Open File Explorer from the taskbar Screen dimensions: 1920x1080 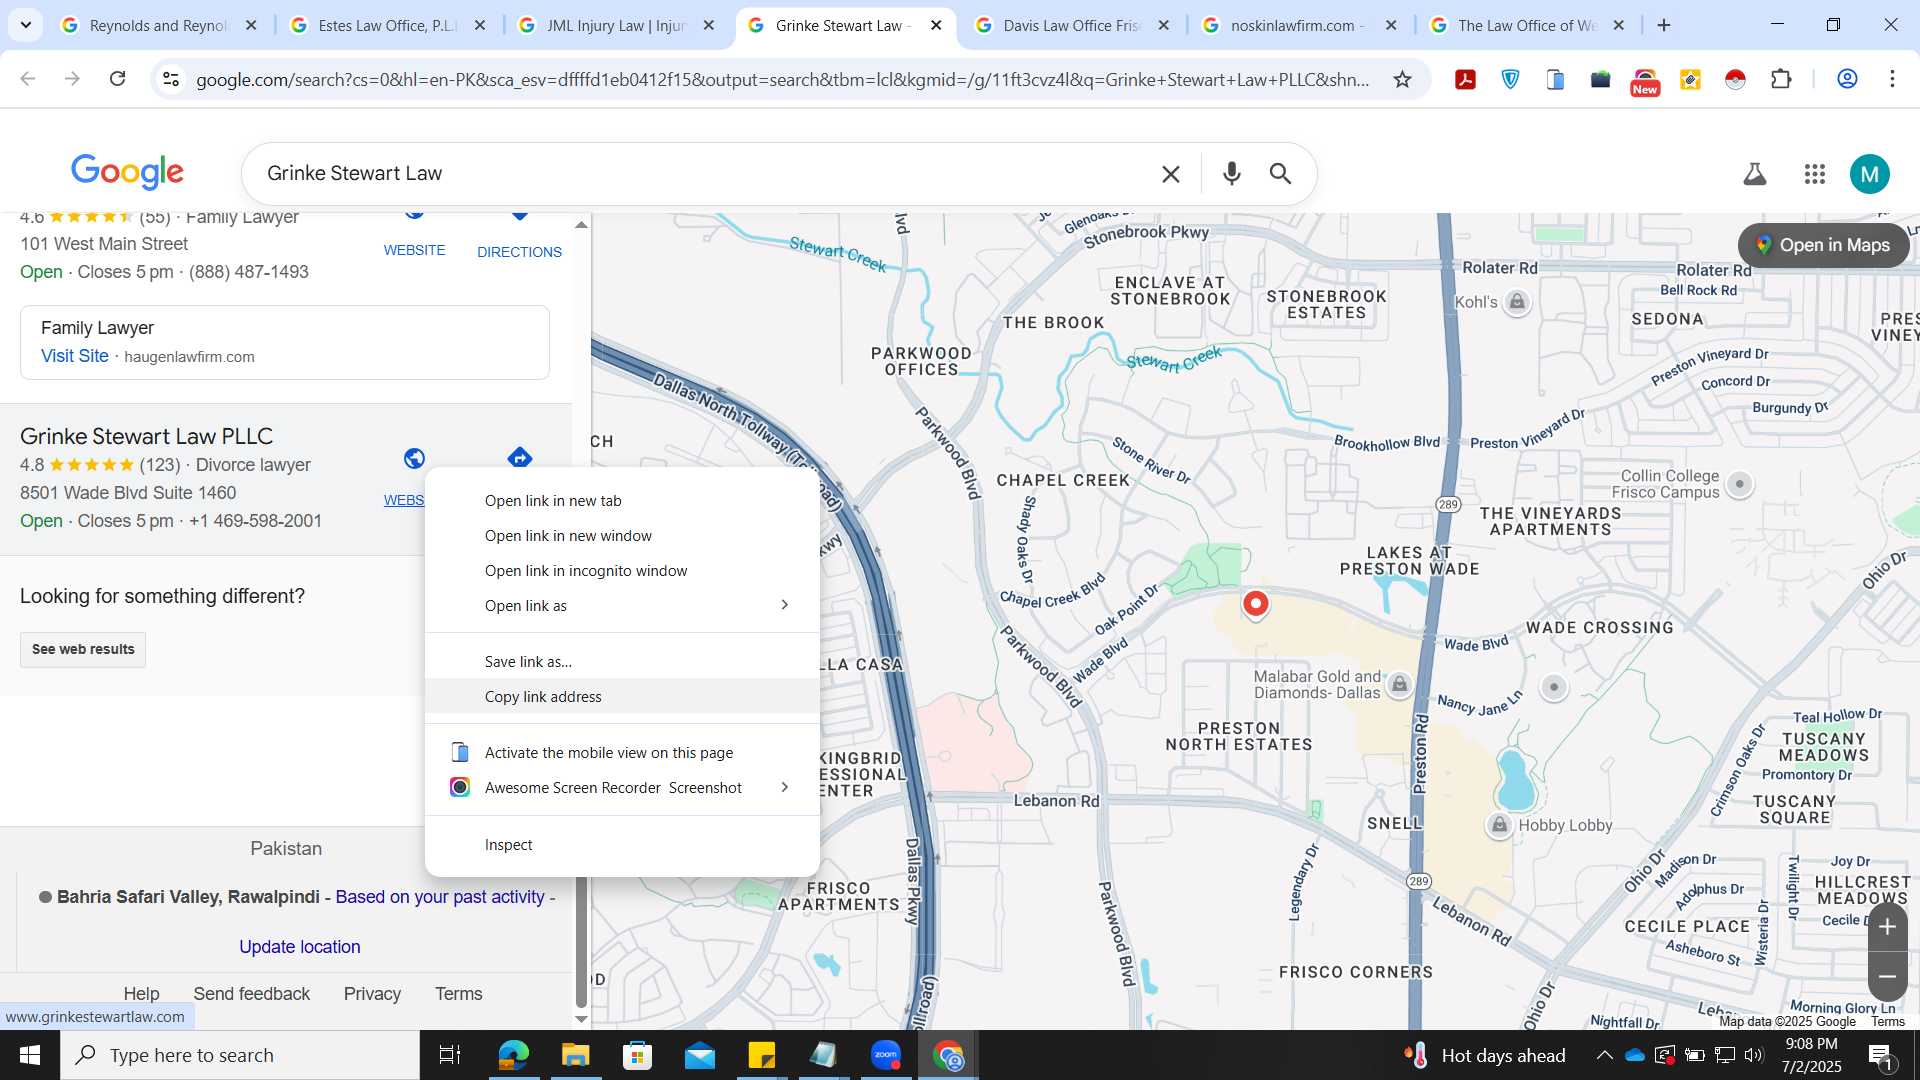pos(575,1055)
